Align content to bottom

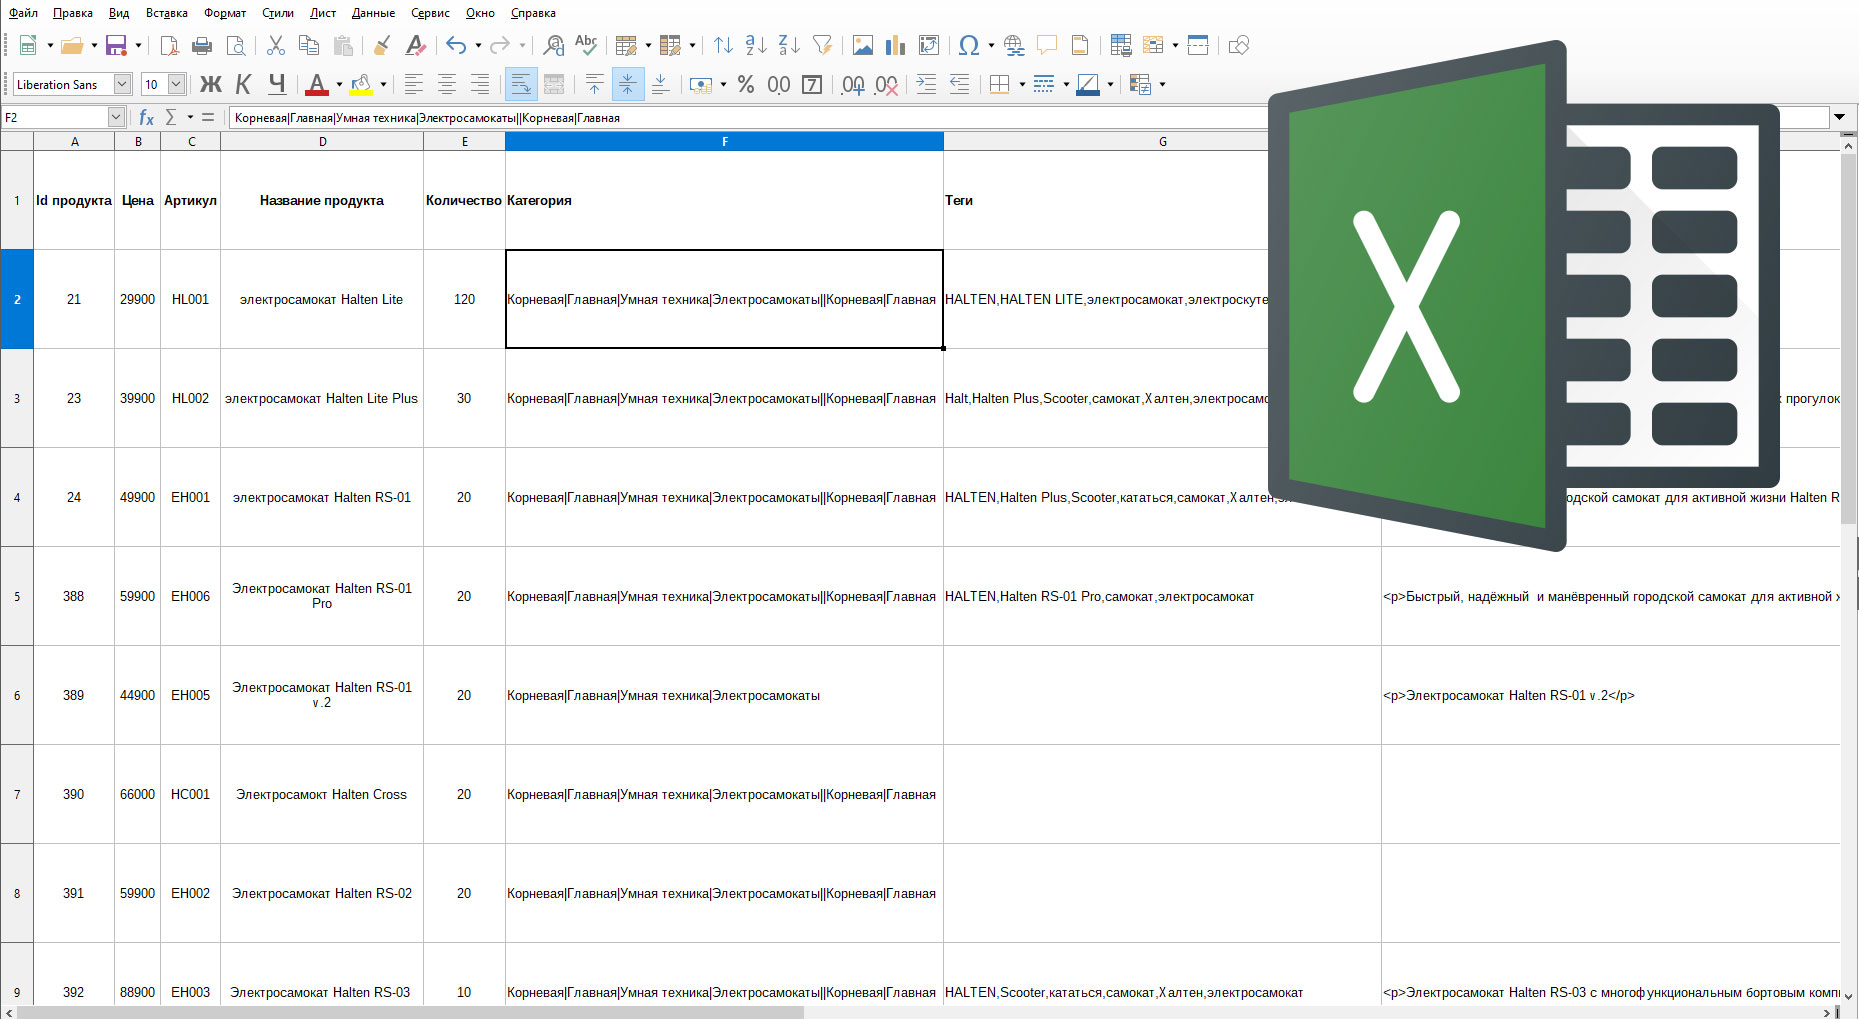coord(660,84)
